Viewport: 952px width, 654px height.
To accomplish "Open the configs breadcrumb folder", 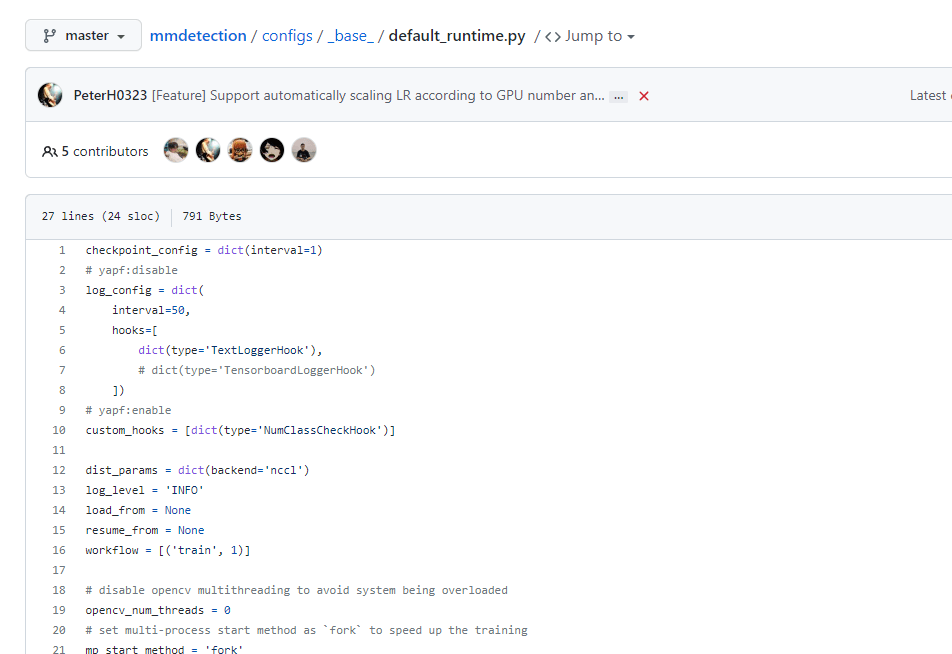I will click(x=287, y=35).
